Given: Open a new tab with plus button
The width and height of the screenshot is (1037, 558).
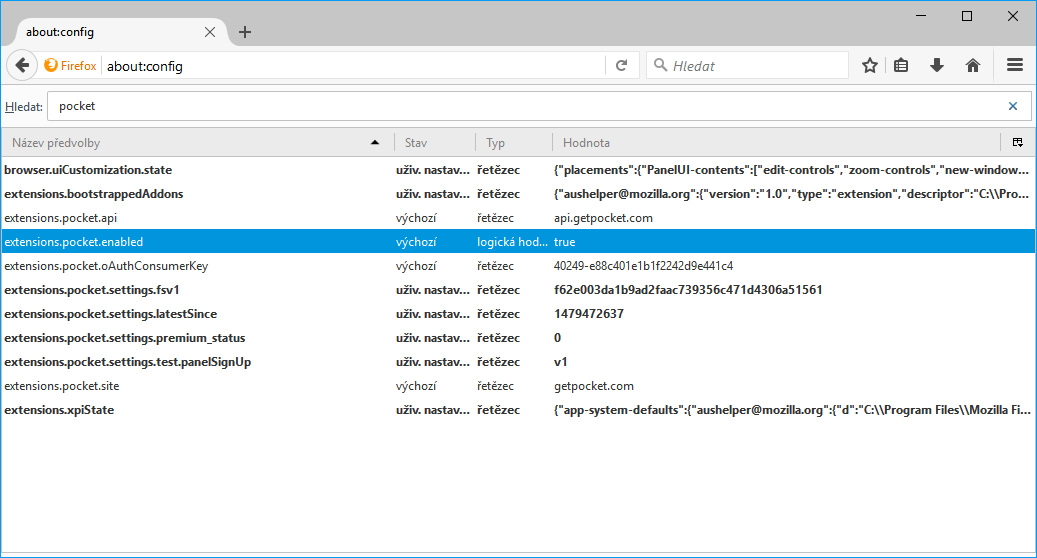Looking at the screenshot, I should 245,32.
